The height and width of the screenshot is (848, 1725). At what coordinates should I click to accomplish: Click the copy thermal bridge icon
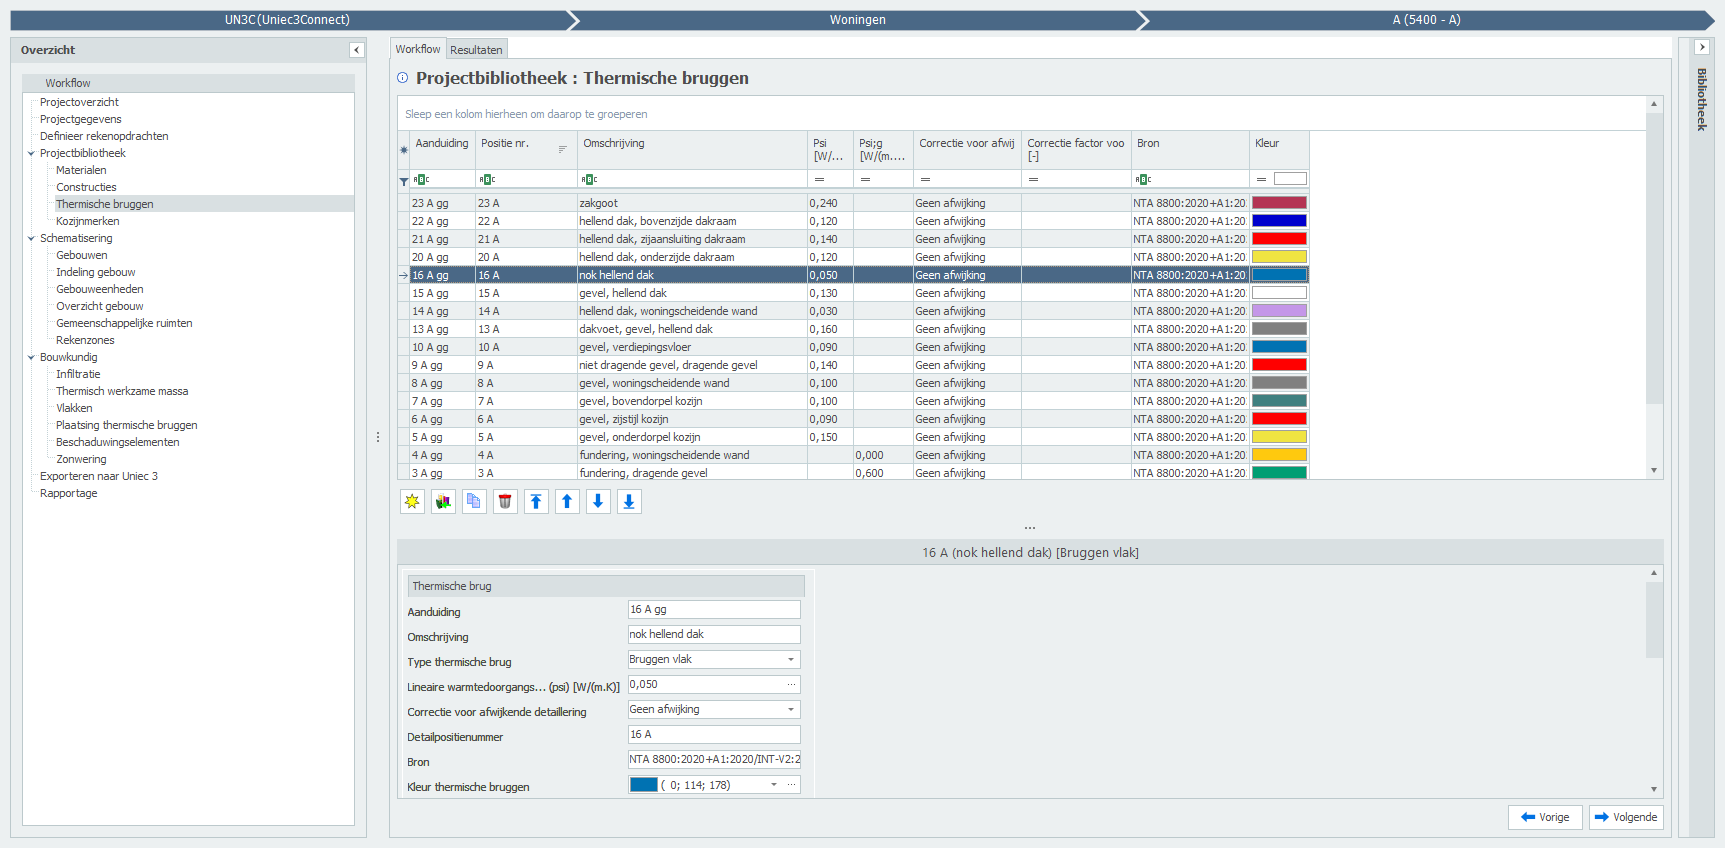tap(474, 502)
